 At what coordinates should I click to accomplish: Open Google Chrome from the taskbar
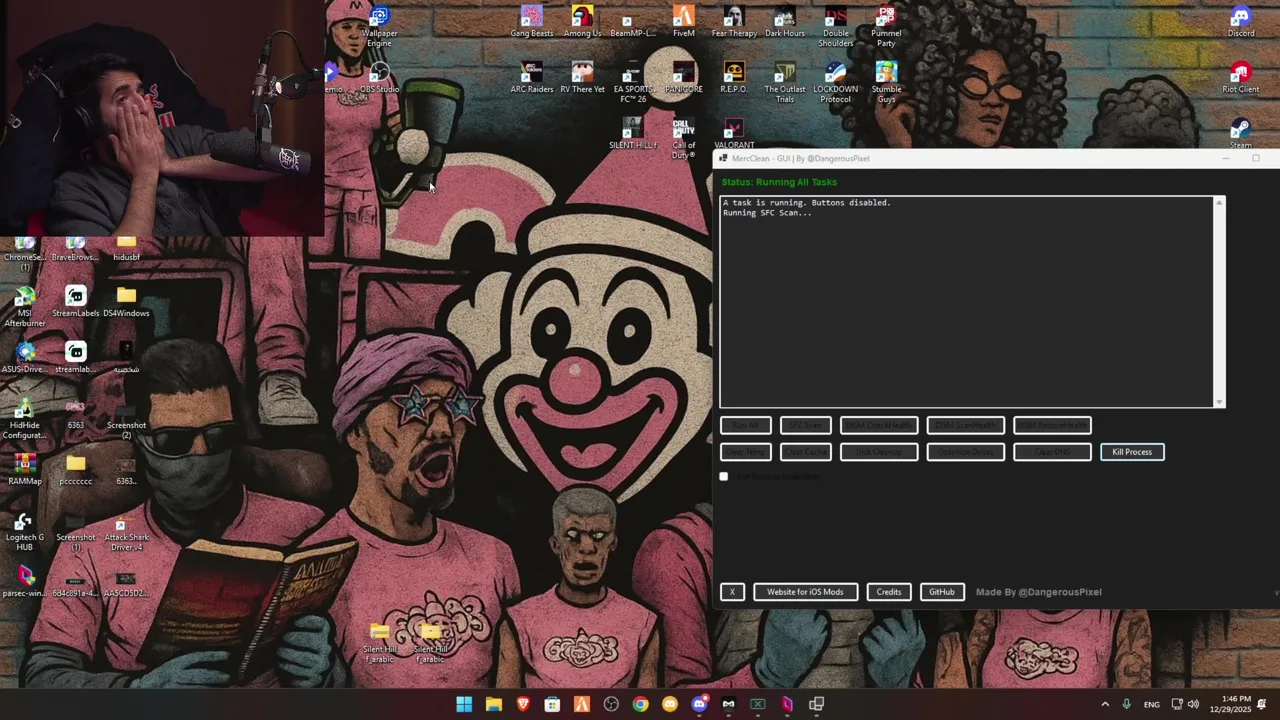pyautogui.click(x=640, y=704)
